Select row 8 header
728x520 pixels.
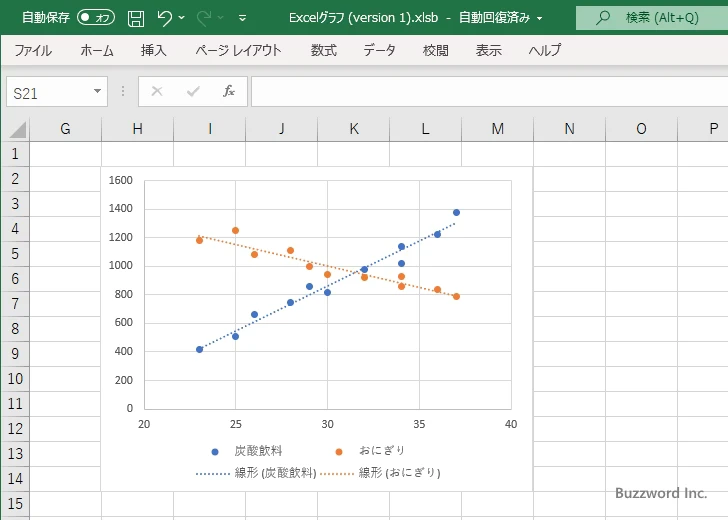point(15,329)
